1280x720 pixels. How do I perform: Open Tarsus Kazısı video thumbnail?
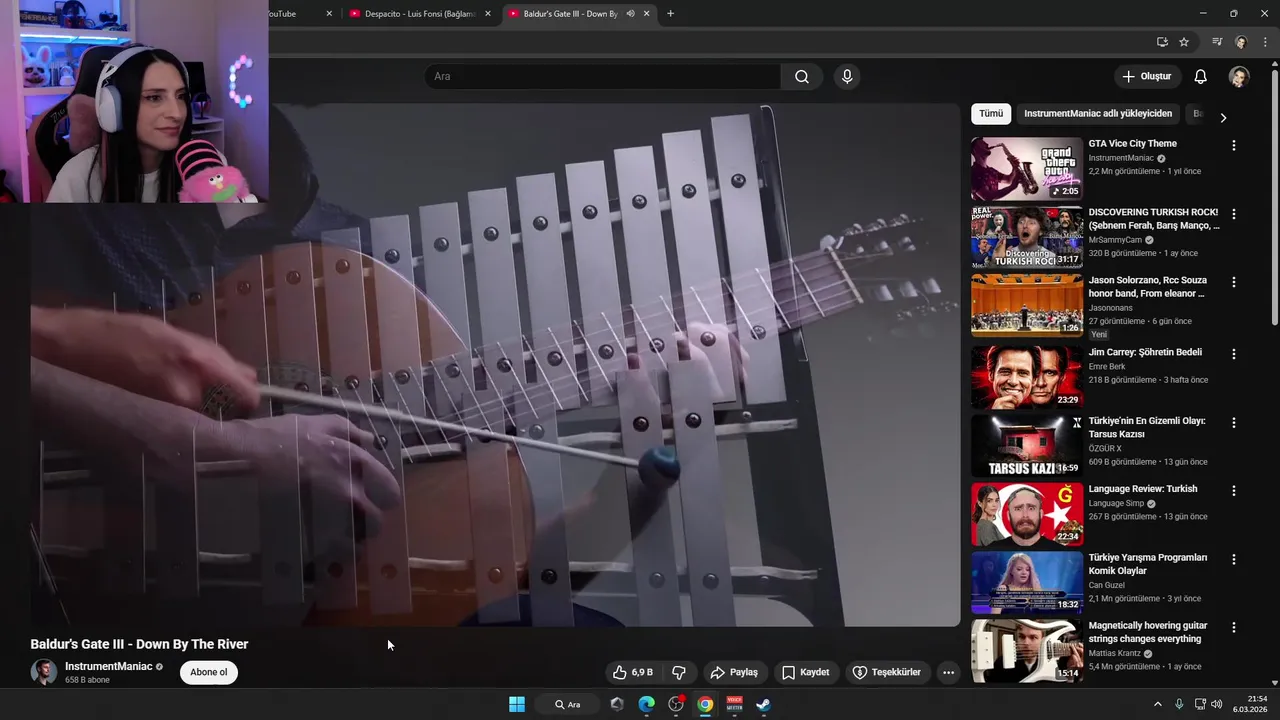tap(1026, 445)
